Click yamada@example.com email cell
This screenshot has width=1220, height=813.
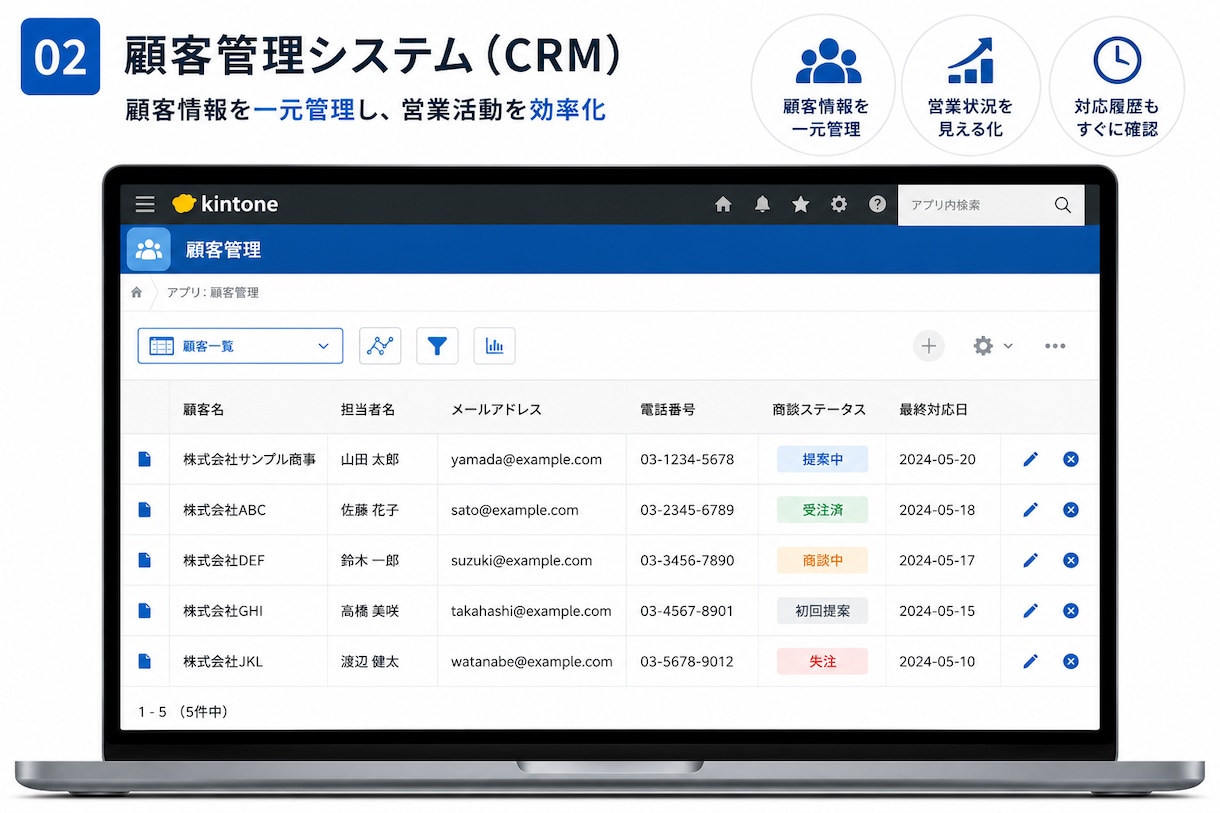click(x=527, y=459)
